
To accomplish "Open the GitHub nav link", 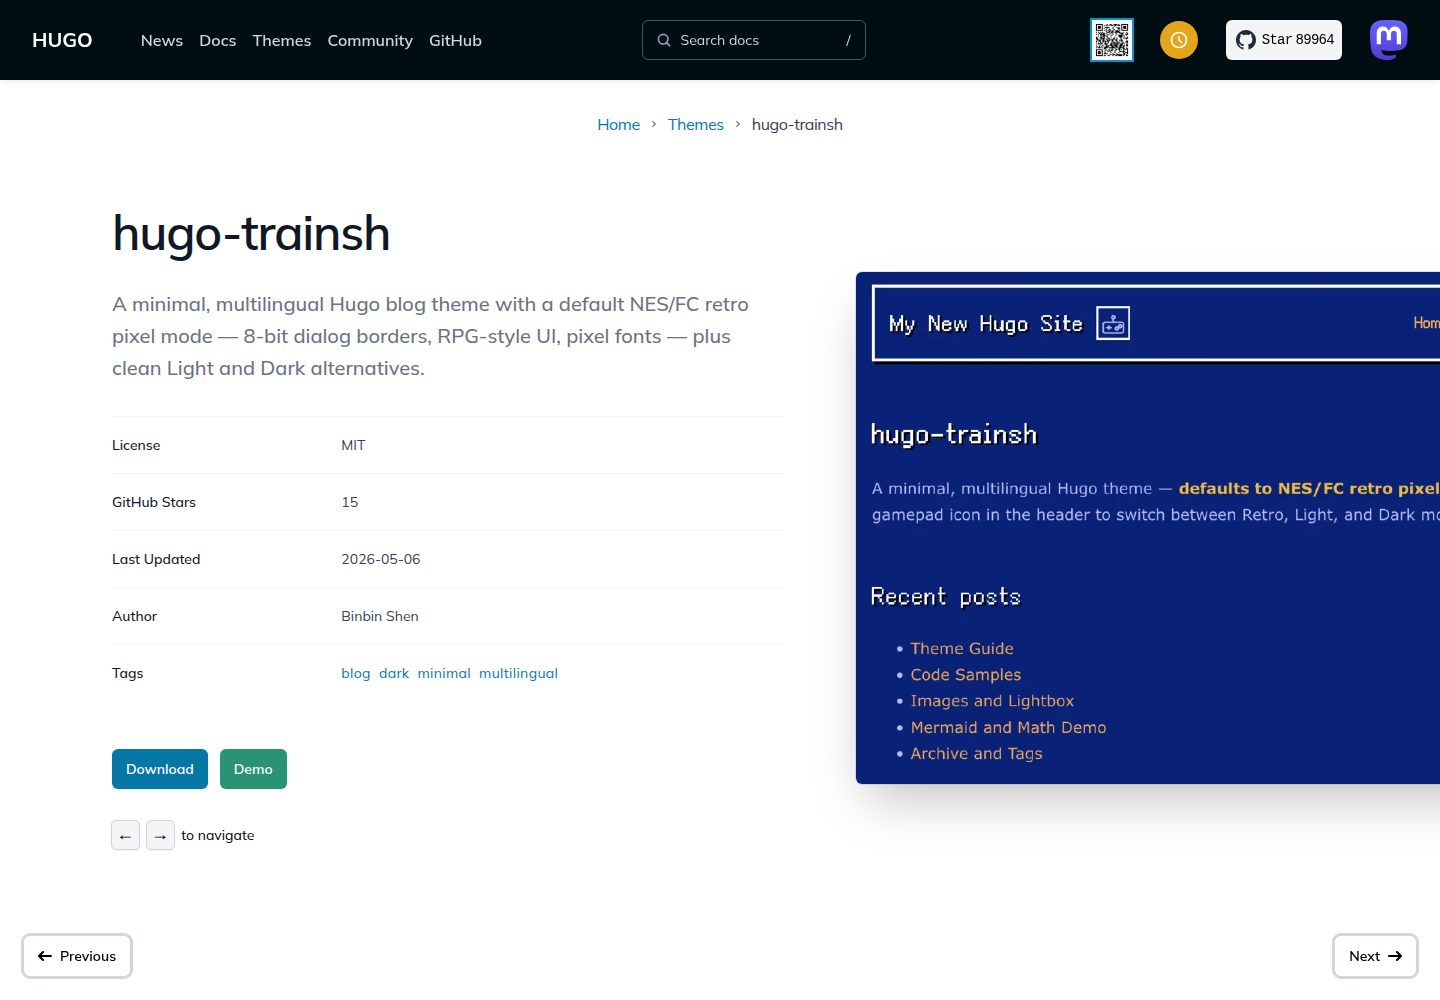I will tap(455, 40).
